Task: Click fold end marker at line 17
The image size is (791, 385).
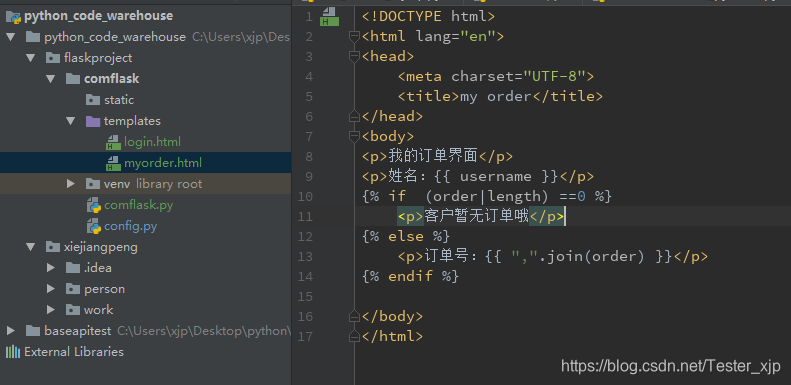Action: 354,336
